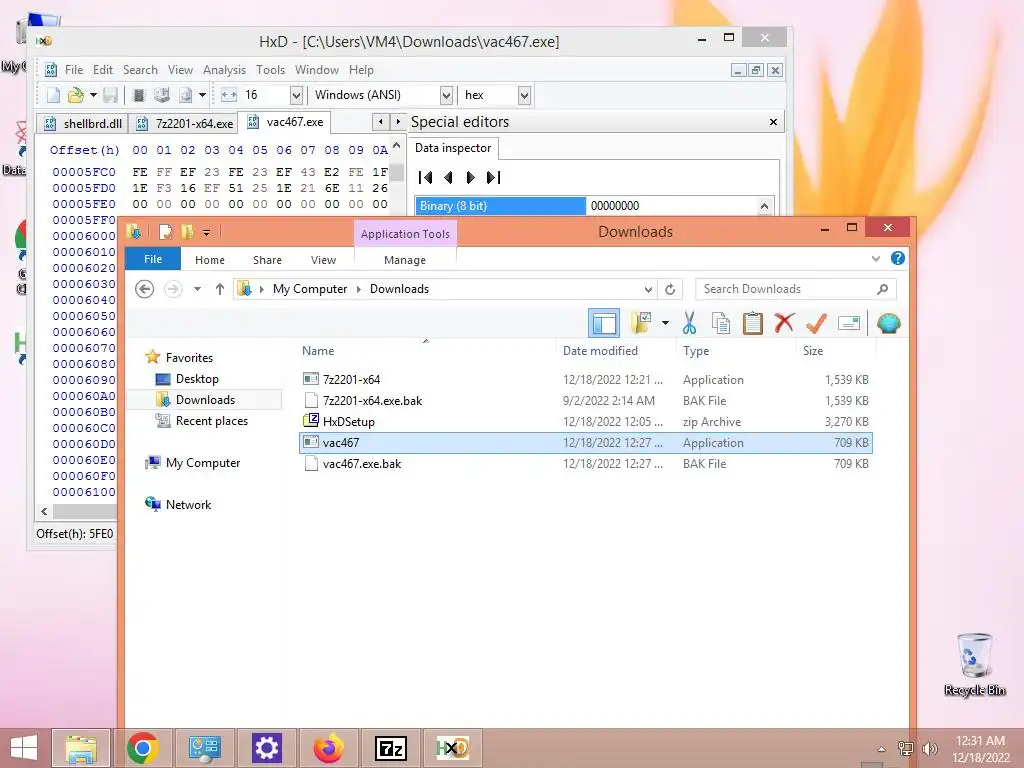Click Refresh button beside address bar
Screen dimensions: 1024x768
(670, 289)
